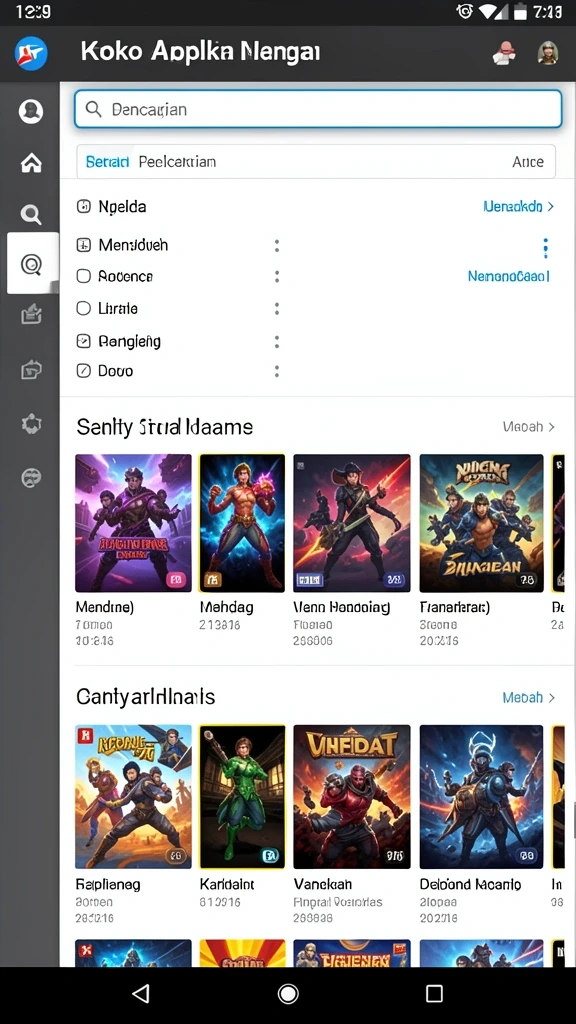This screenshot has width=576, height=1024.
Task: Click the Tranarkran title text
Action: click(x=455, y=607)
